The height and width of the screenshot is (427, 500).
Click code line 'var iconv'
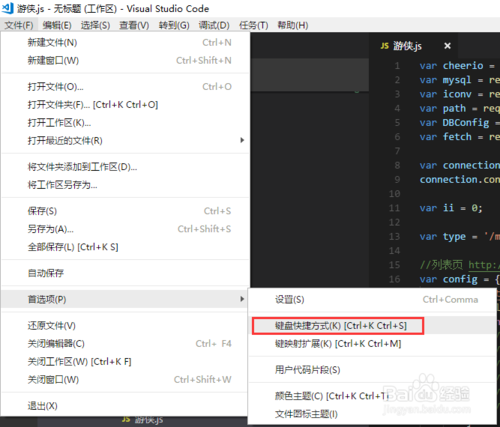pyautogui.click(x=460, y=94)
